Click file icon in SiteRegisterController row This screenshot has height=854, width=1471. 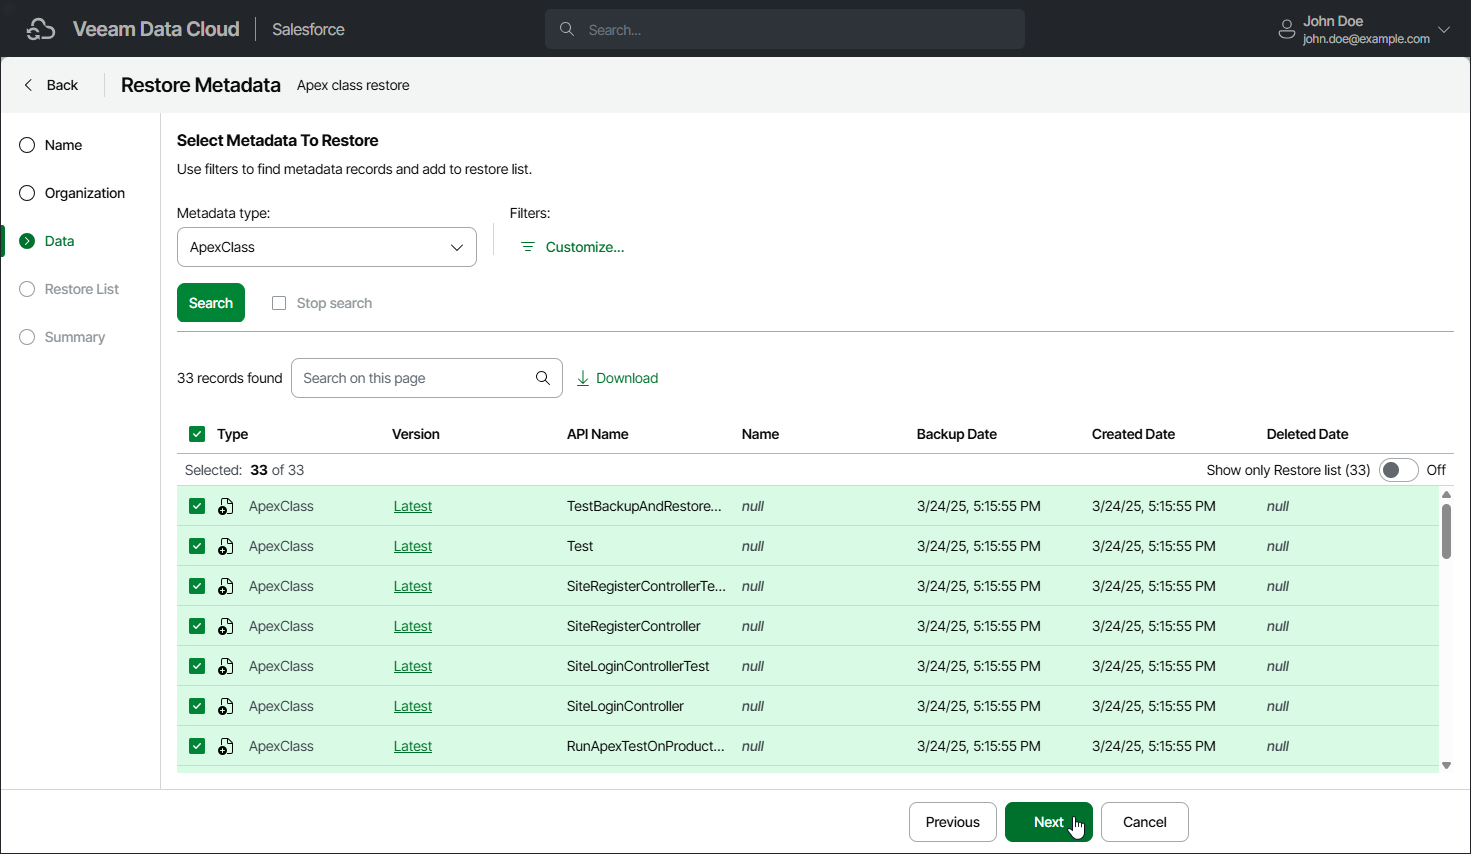[x=226, y=626]
